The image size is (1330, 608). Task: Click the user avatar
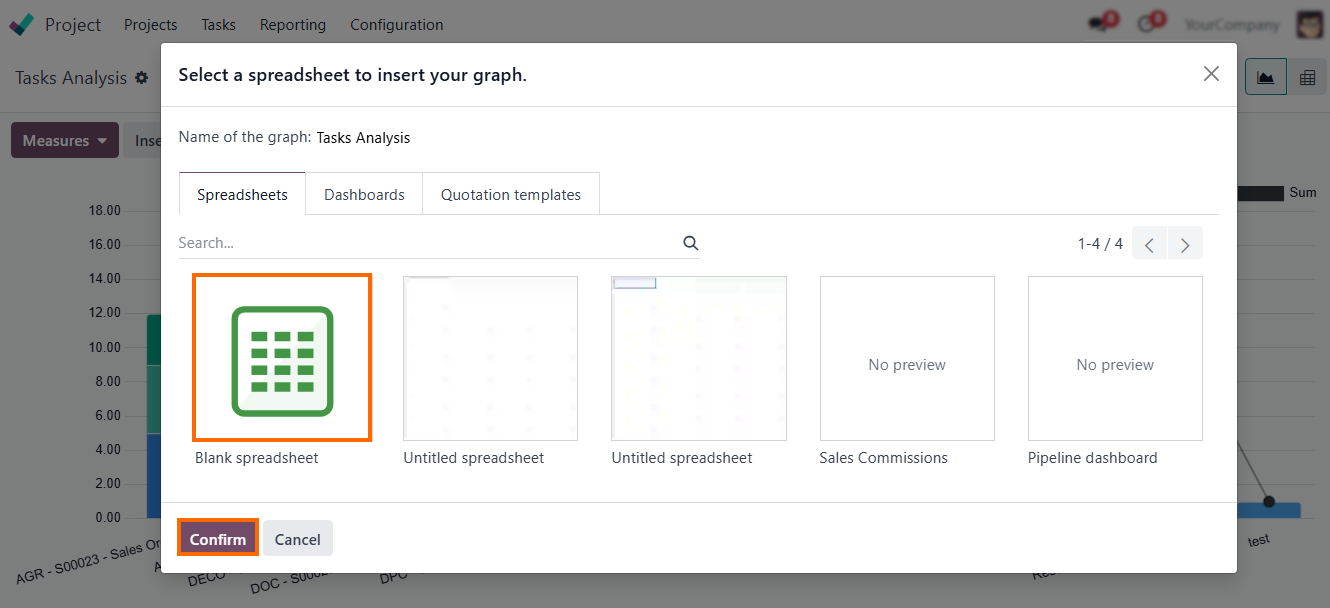pyautogui.click(x=1309, y=24)
